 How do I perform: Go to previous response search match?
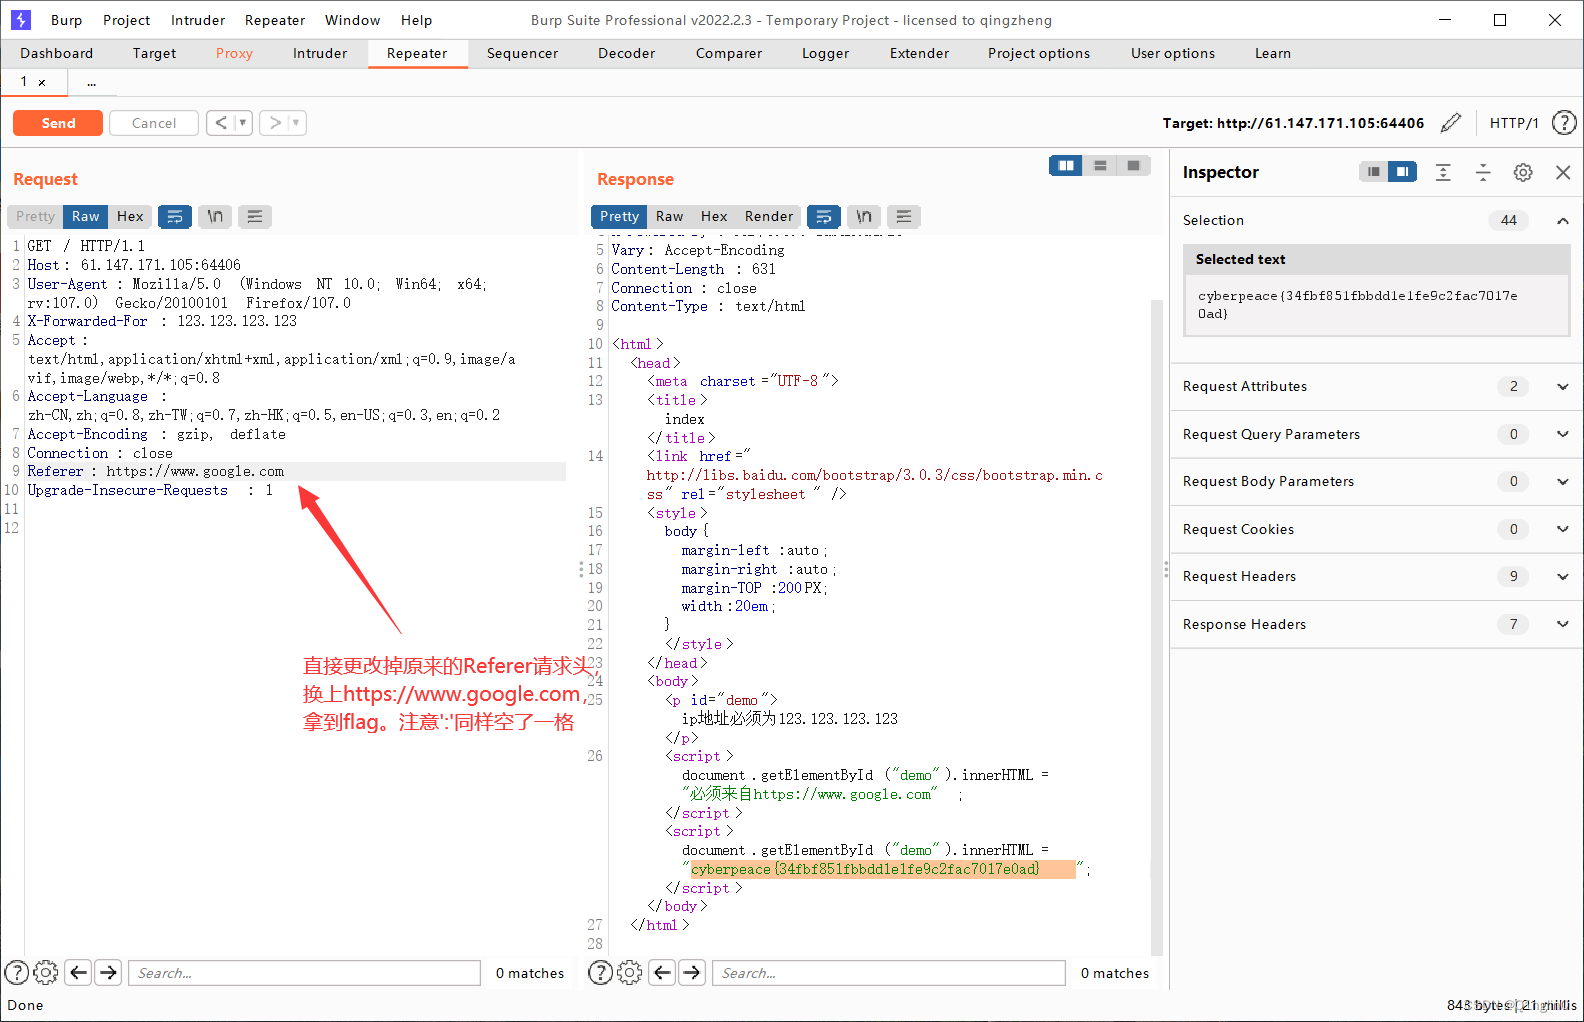click(x=662, y=972)
